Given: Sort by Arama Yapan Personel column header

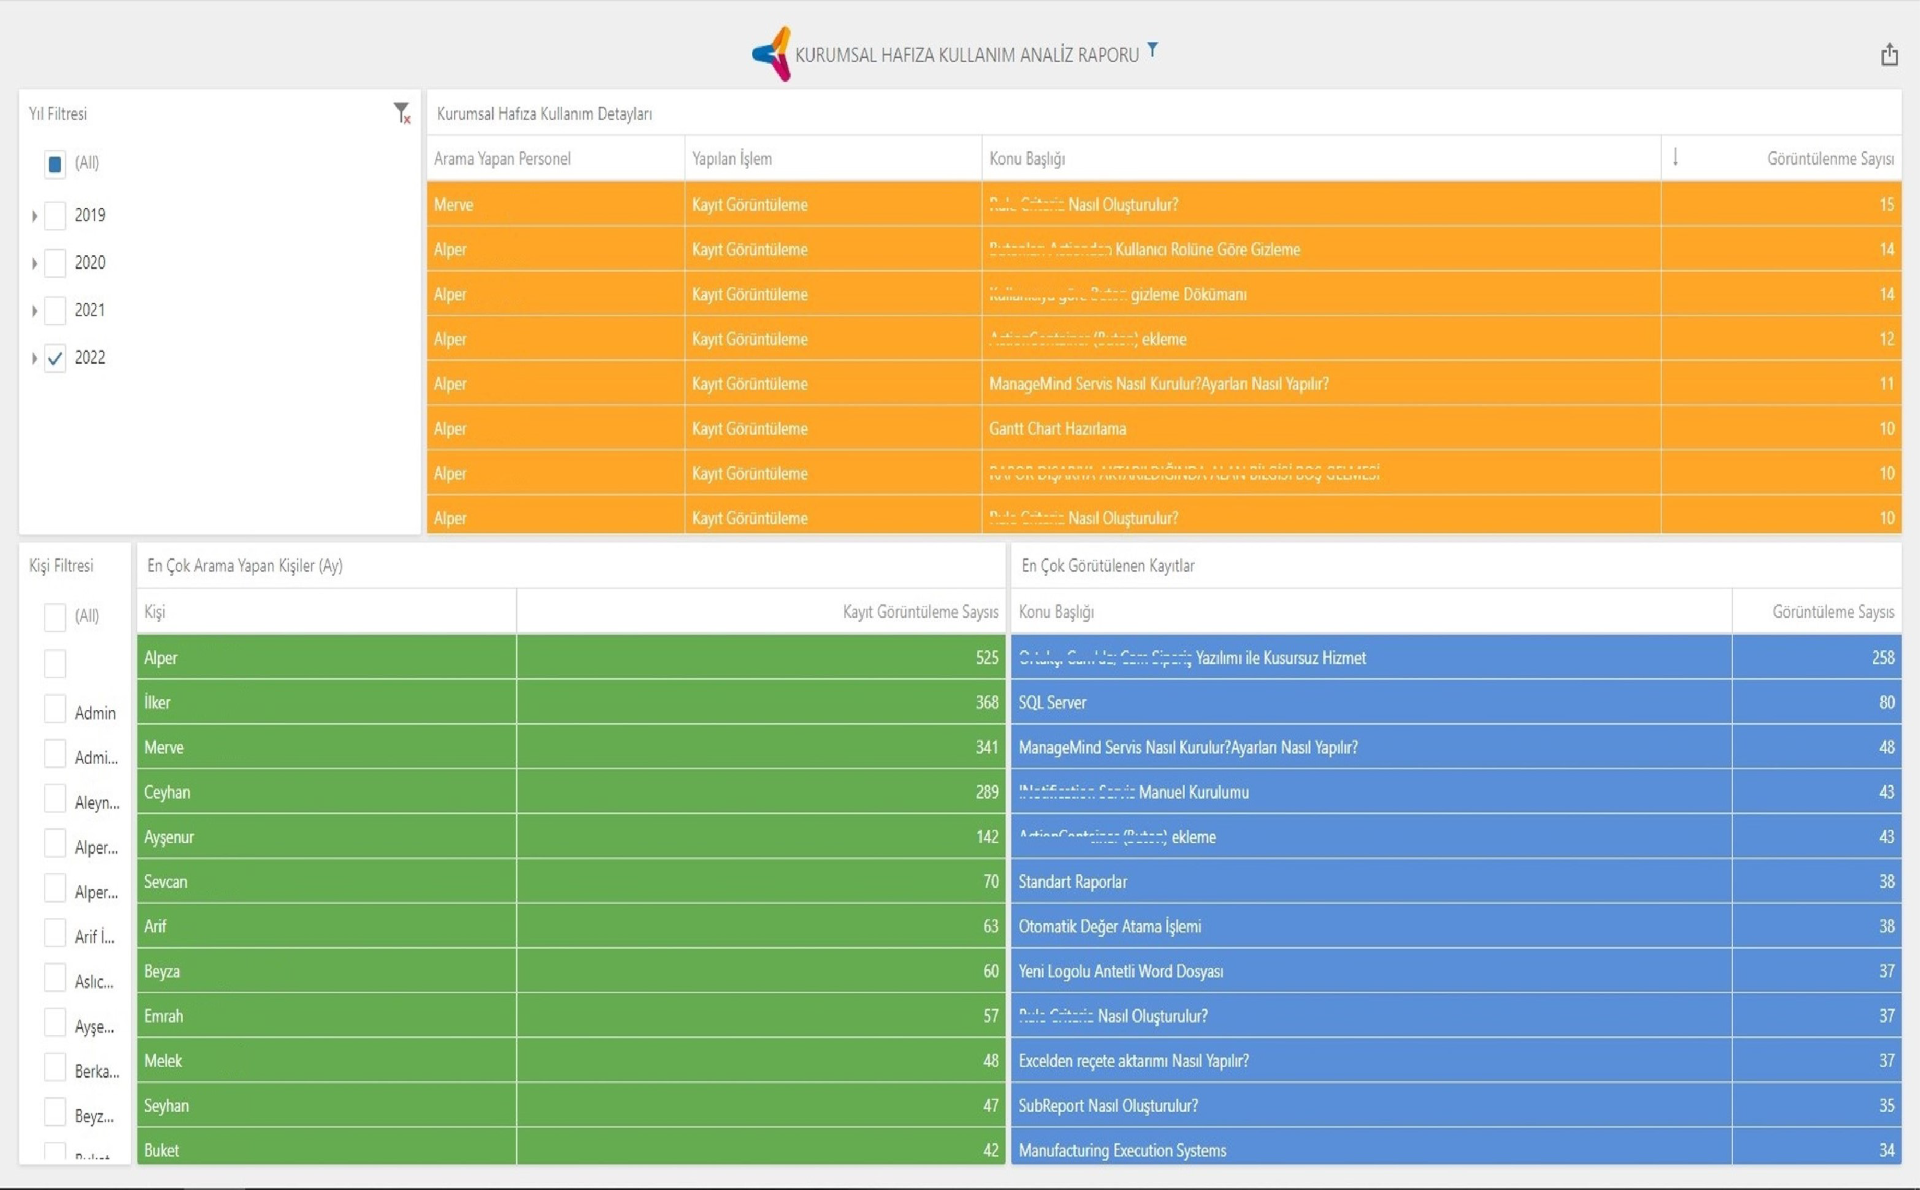Looking at the screenshot, I should [x=502, y=159].
